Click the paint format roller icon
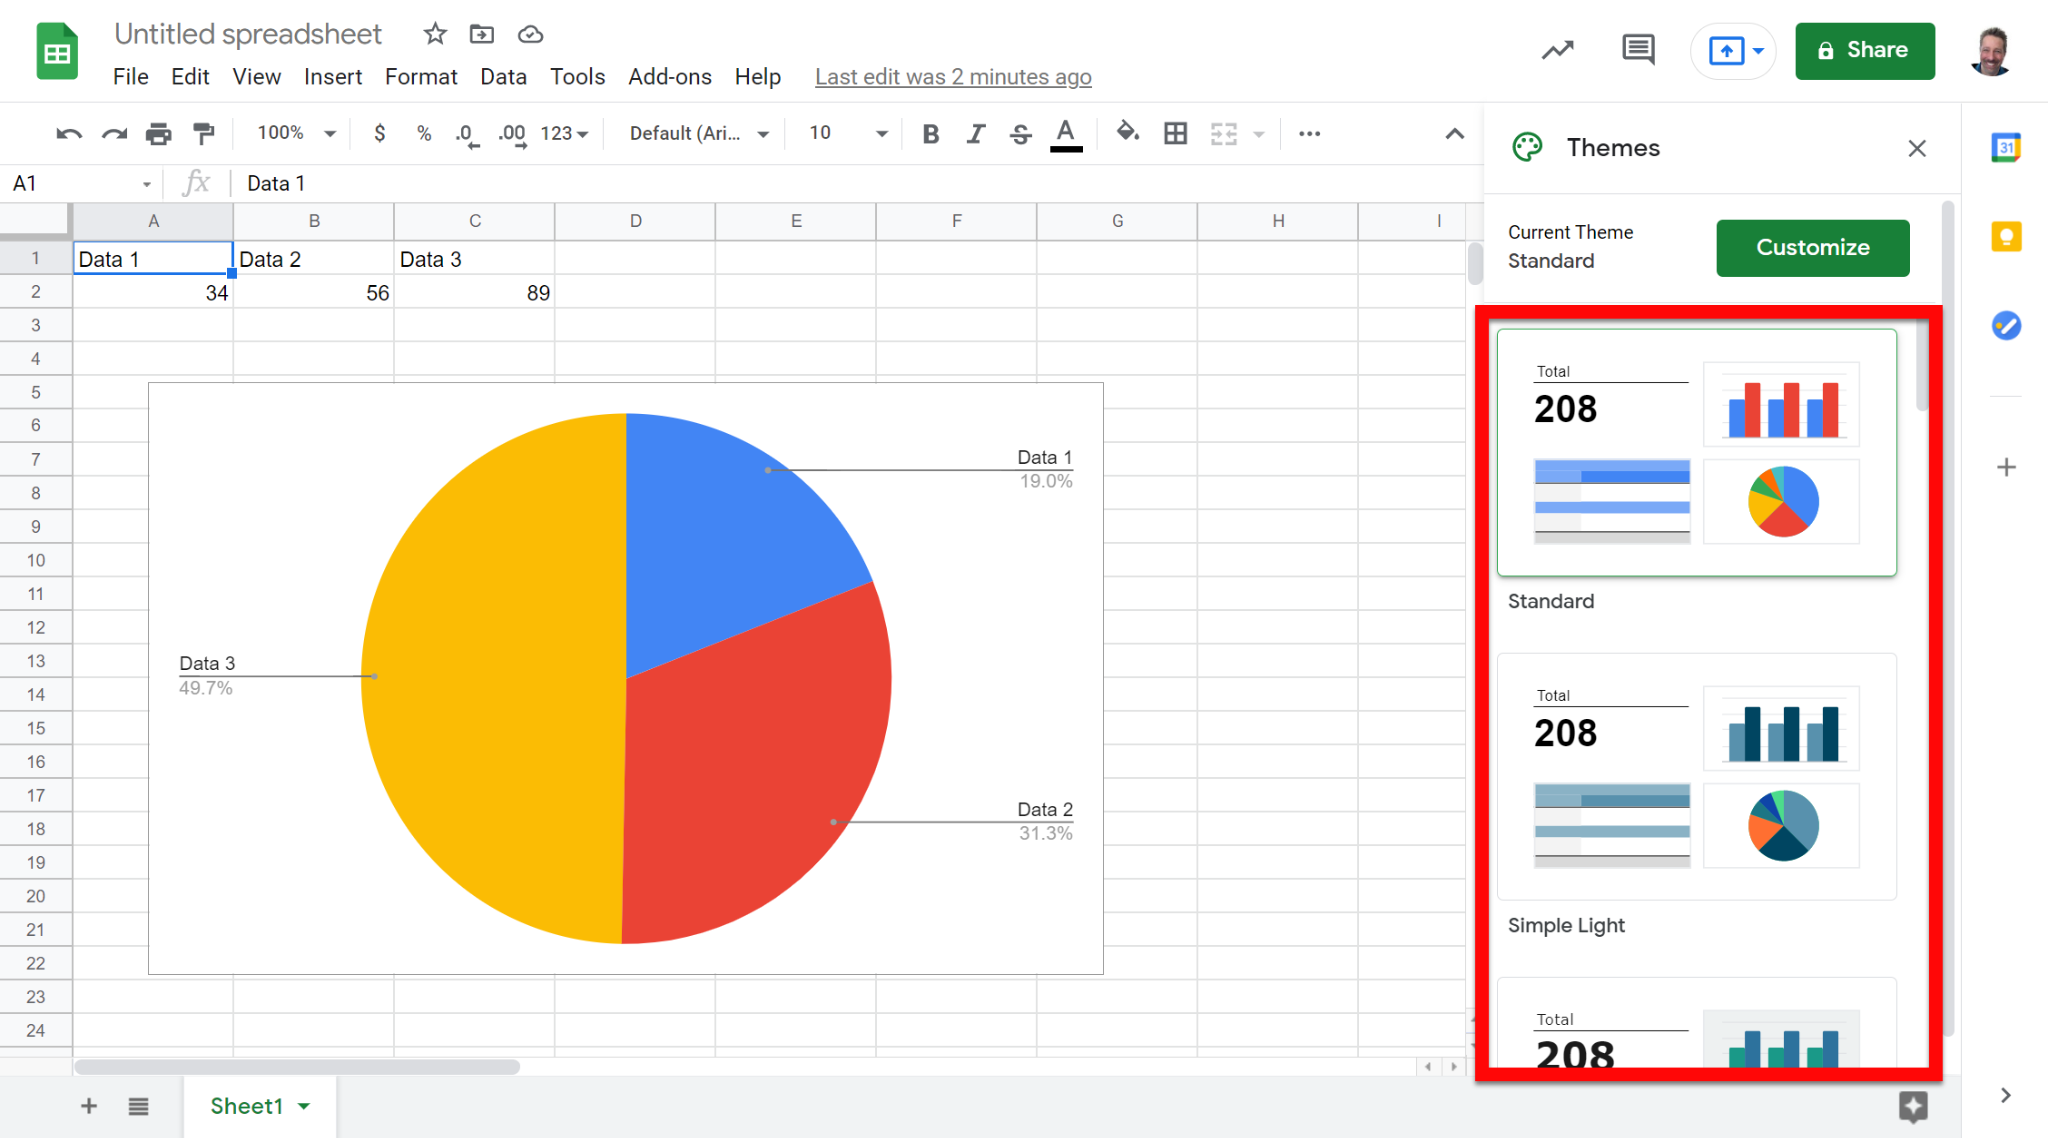 [x=204, y=133]
